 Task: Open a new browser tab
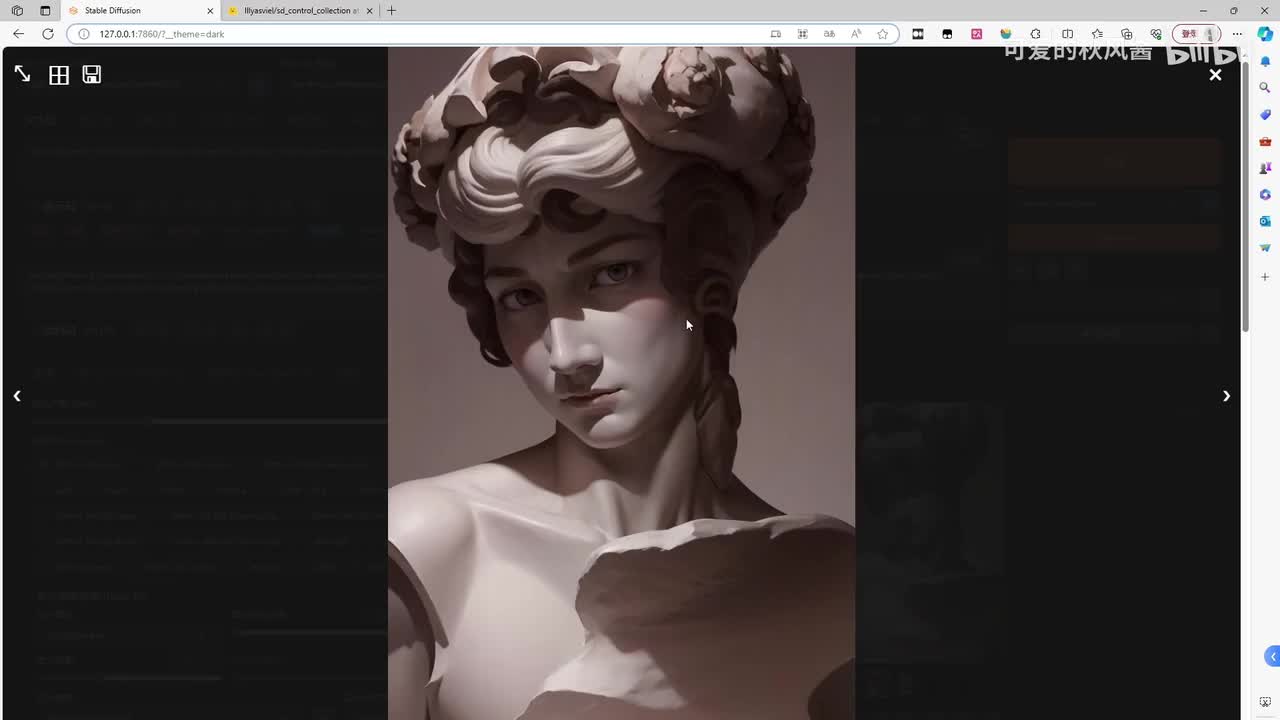pyautogui.click(x=391, y=11)
